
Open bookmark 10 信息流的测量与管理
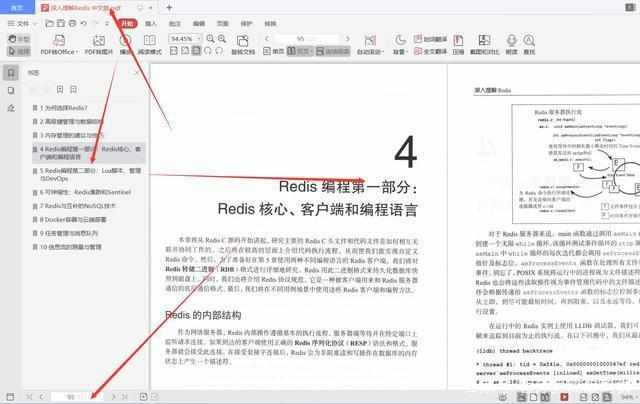coord(67,247)
